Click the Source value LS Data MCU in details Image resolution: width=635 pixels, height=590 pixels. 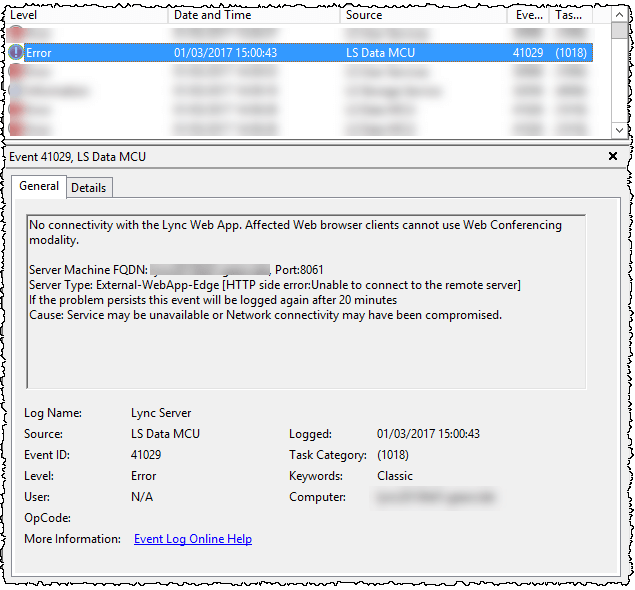coord(165,434)
